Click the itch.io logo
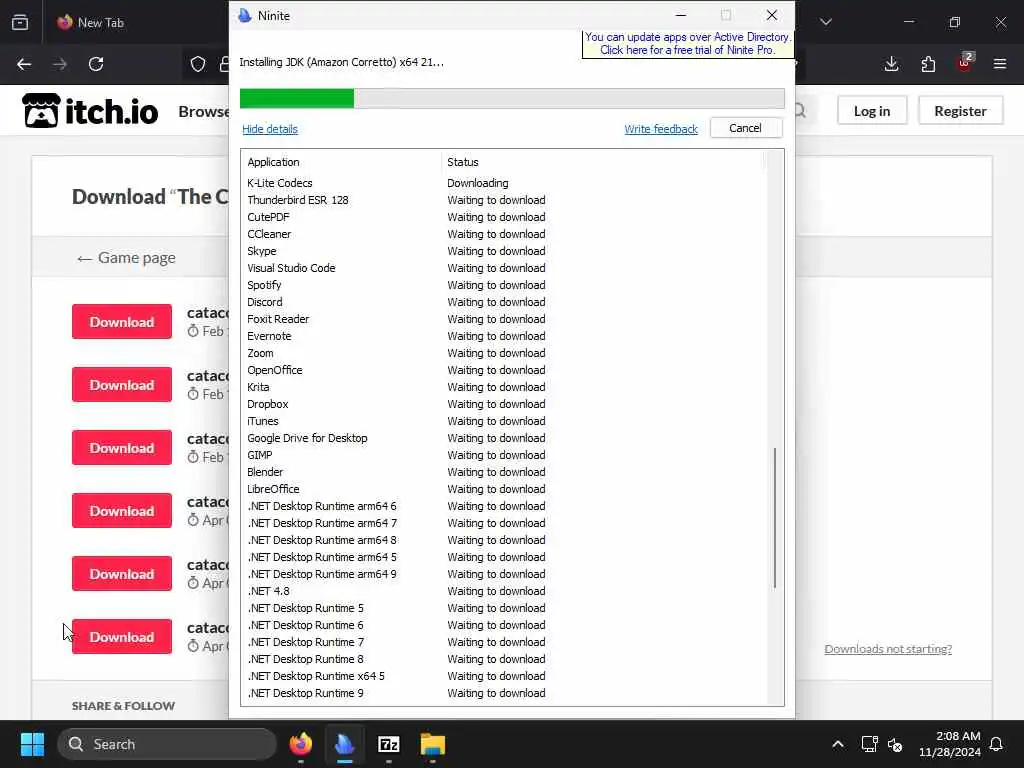This screenshot has height=768, width=1024. tap(90, 111)
